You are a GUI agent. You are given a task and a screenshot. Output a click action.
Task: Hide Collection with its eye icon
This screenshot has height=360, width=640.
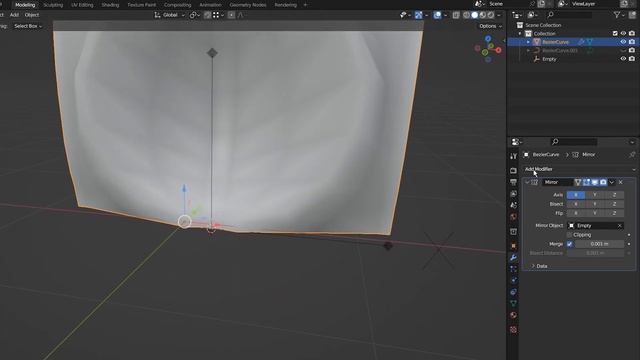coord(623,33)
